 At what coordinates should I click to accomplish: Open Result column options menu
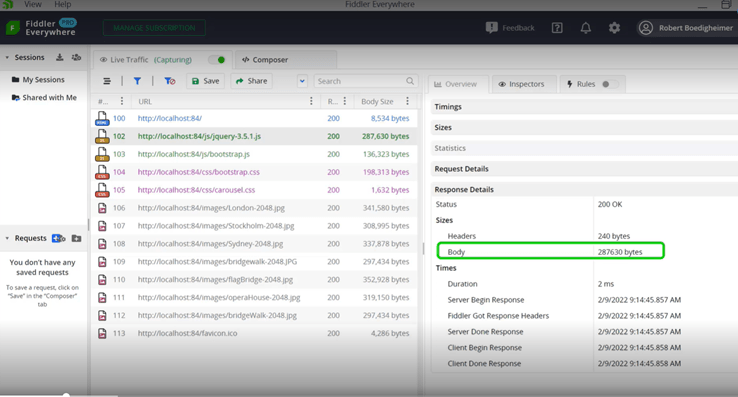(x=345, y=101)
